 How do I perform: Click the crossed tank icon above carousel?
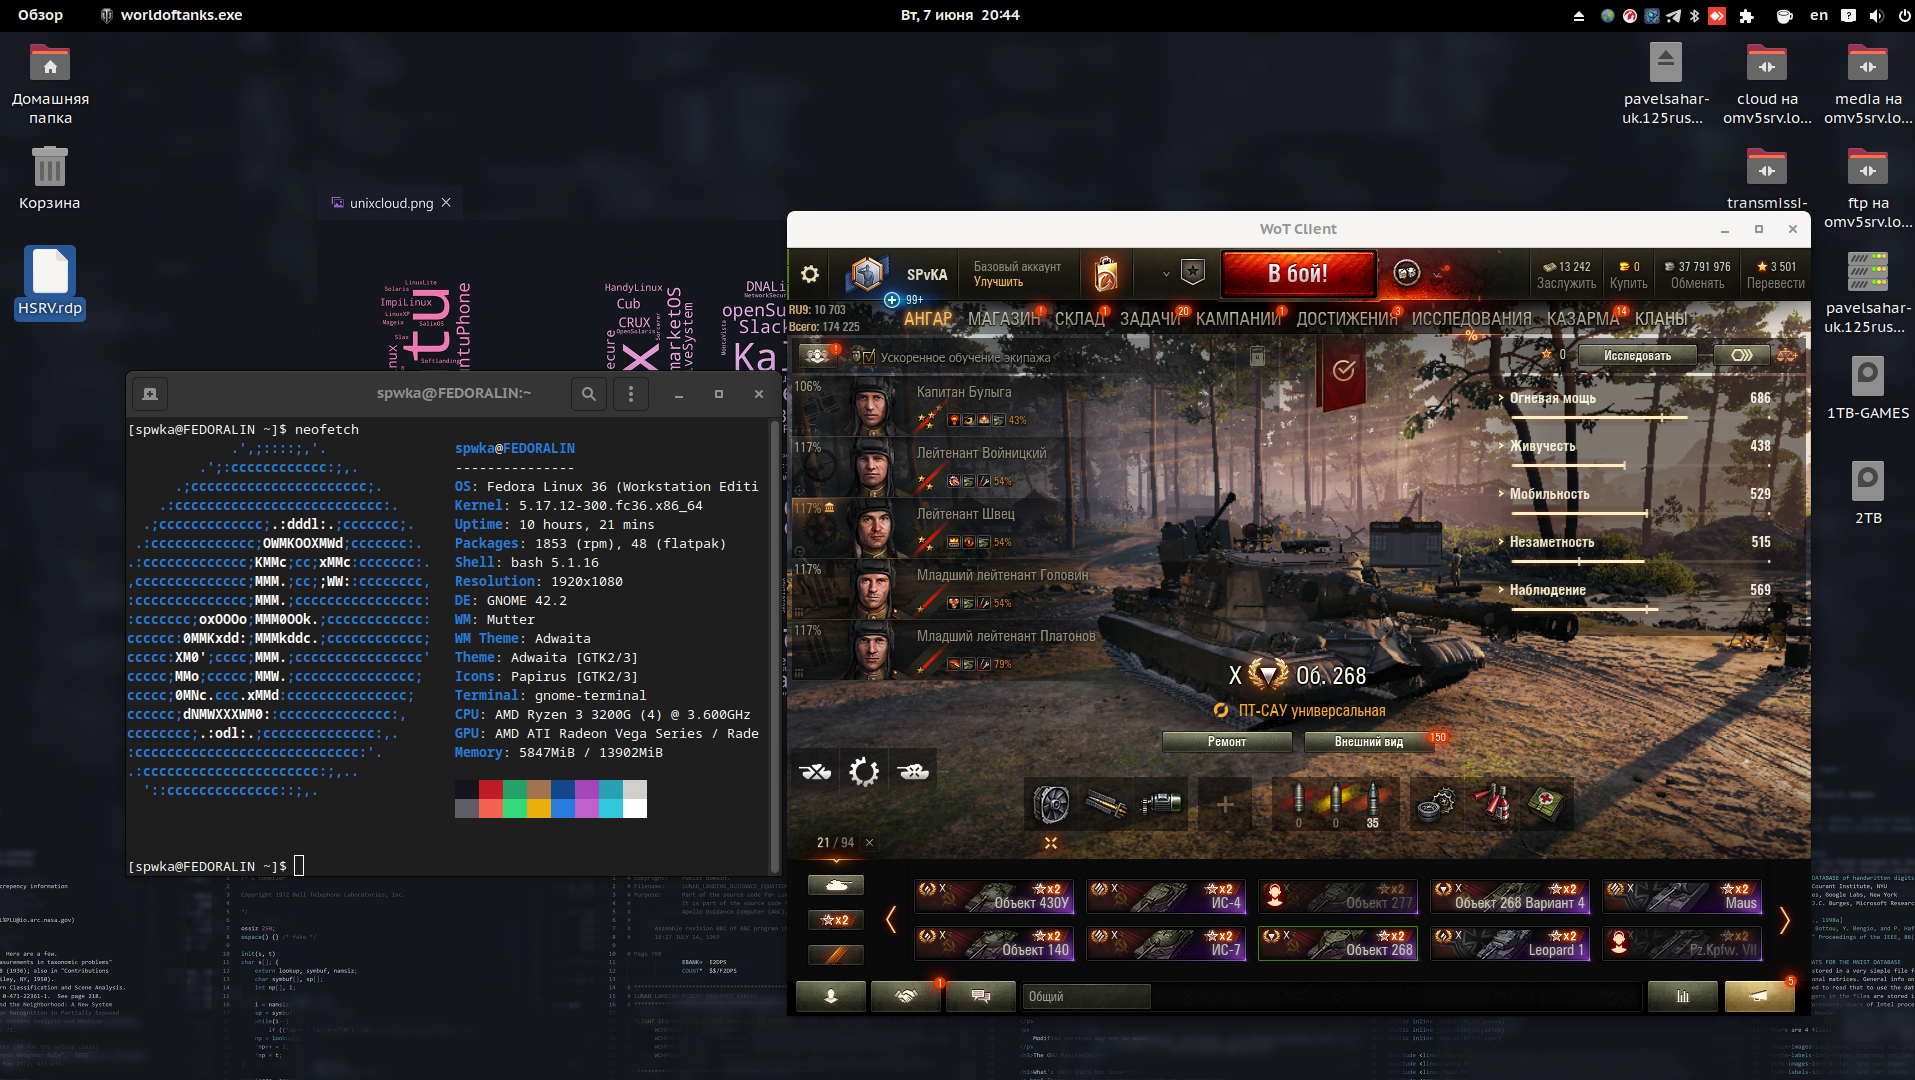coord(815,771)
